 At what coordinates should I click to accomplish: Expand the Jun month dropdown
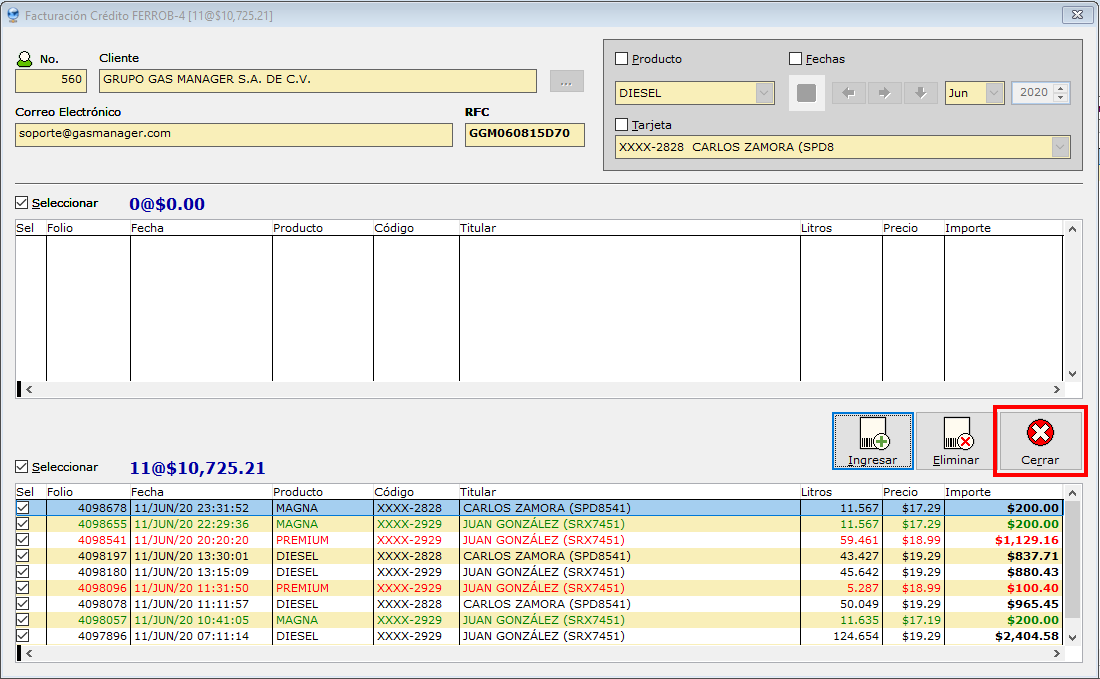click(x=994, y=93)
